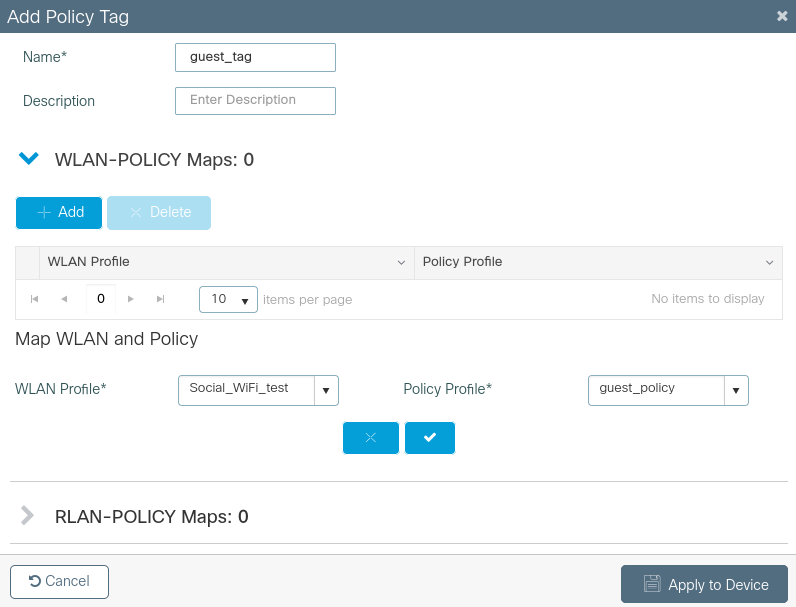Open the Policy Profile column filter menu

769,263
